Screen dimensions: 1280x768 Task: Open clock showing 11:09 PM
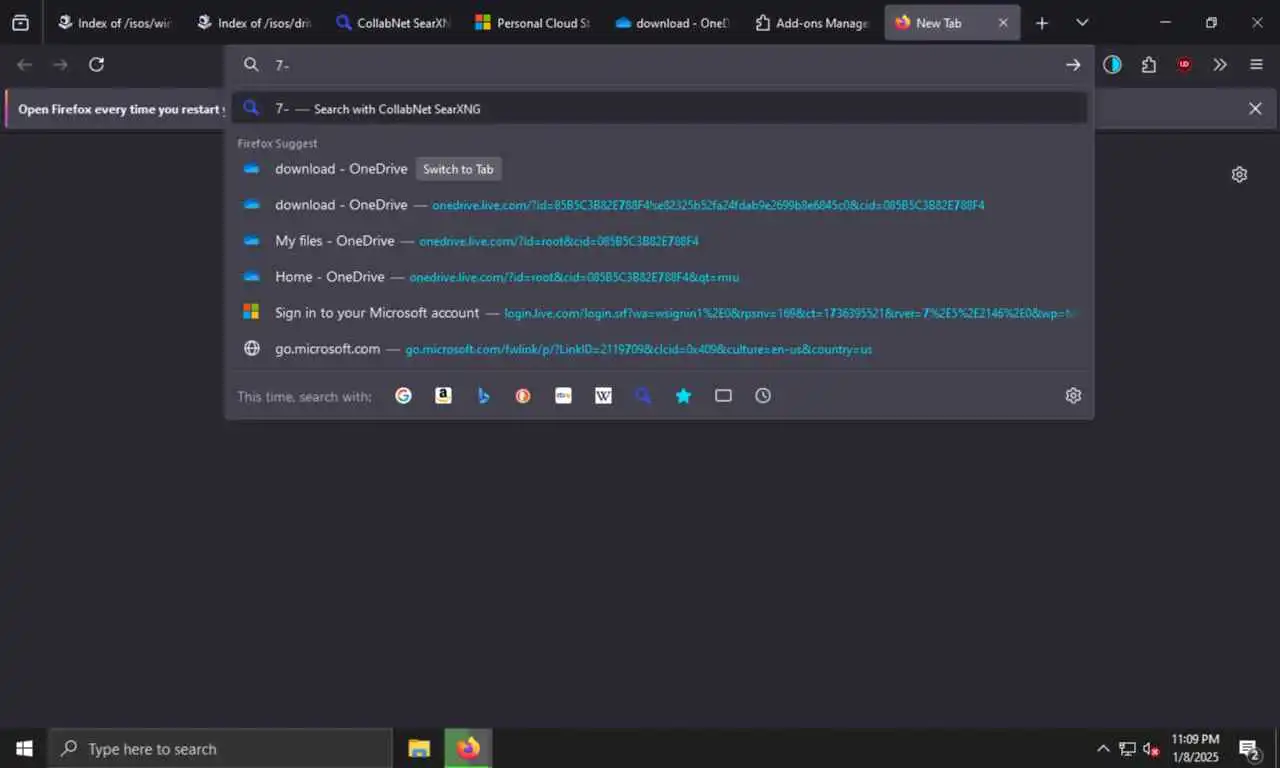tap(1195, 748)
